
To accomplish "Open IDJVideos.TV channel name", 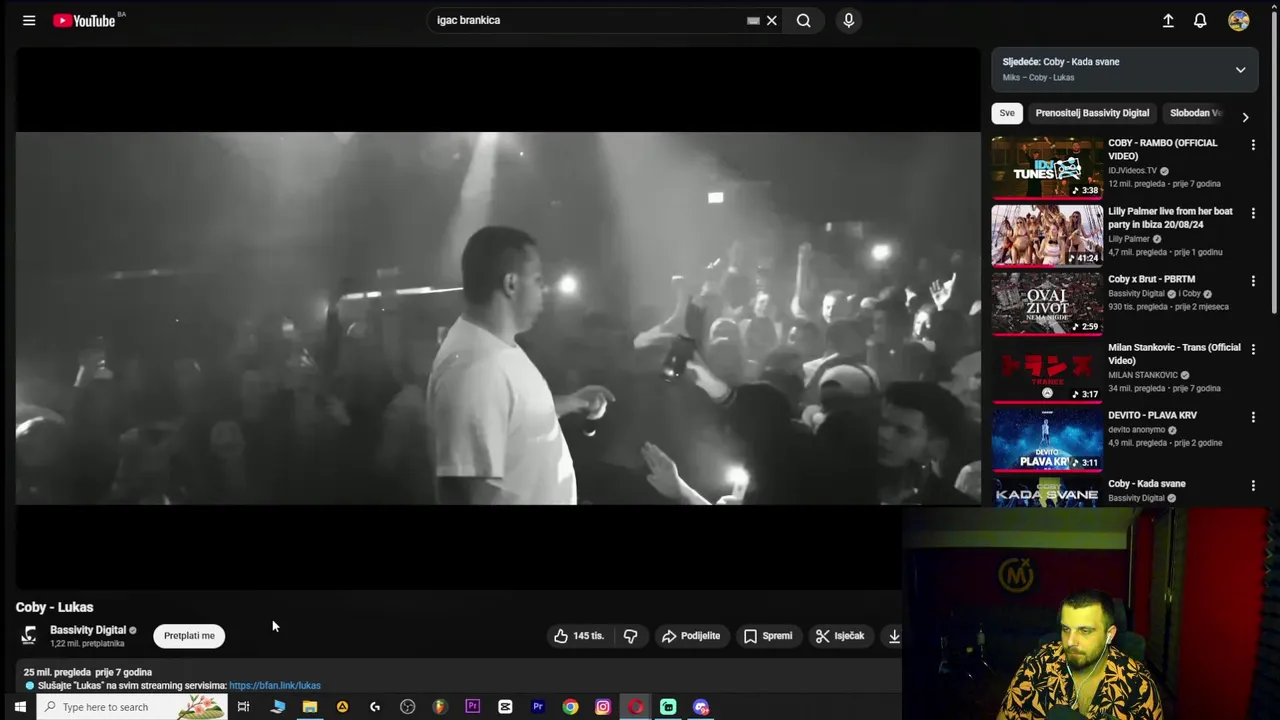I will (x=1132, y=171).
